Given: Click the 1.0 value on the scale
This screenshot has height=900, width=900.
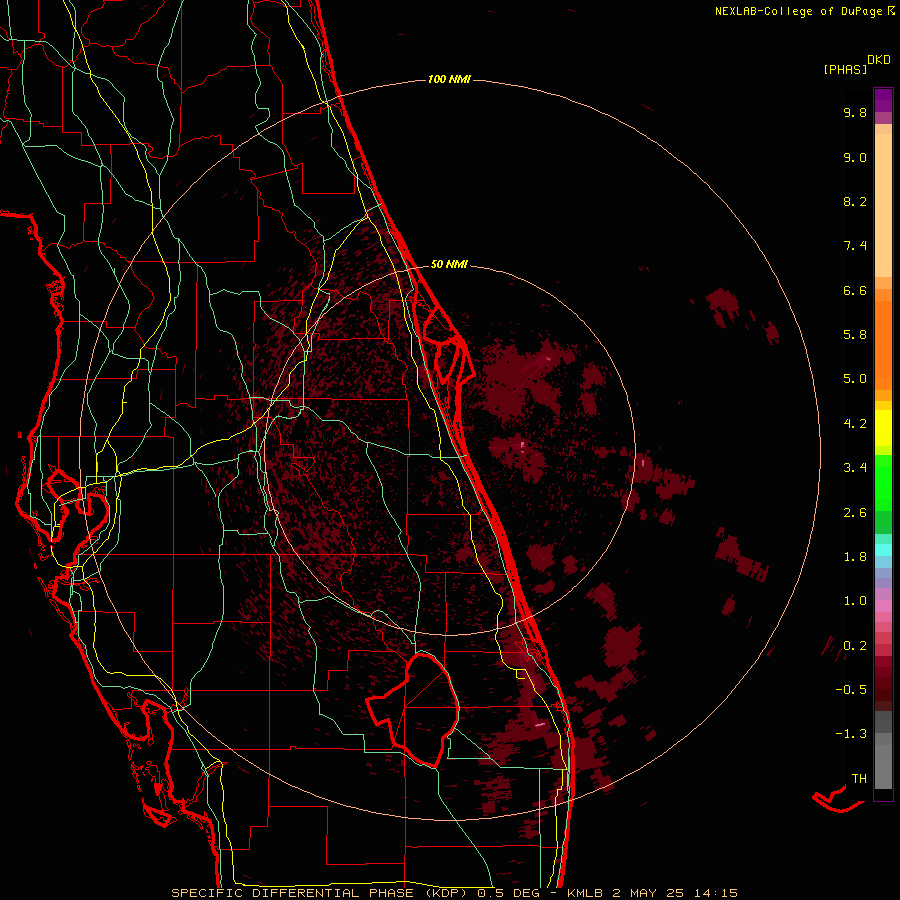Looking at the screenshot, I should (x=855, y=601).
